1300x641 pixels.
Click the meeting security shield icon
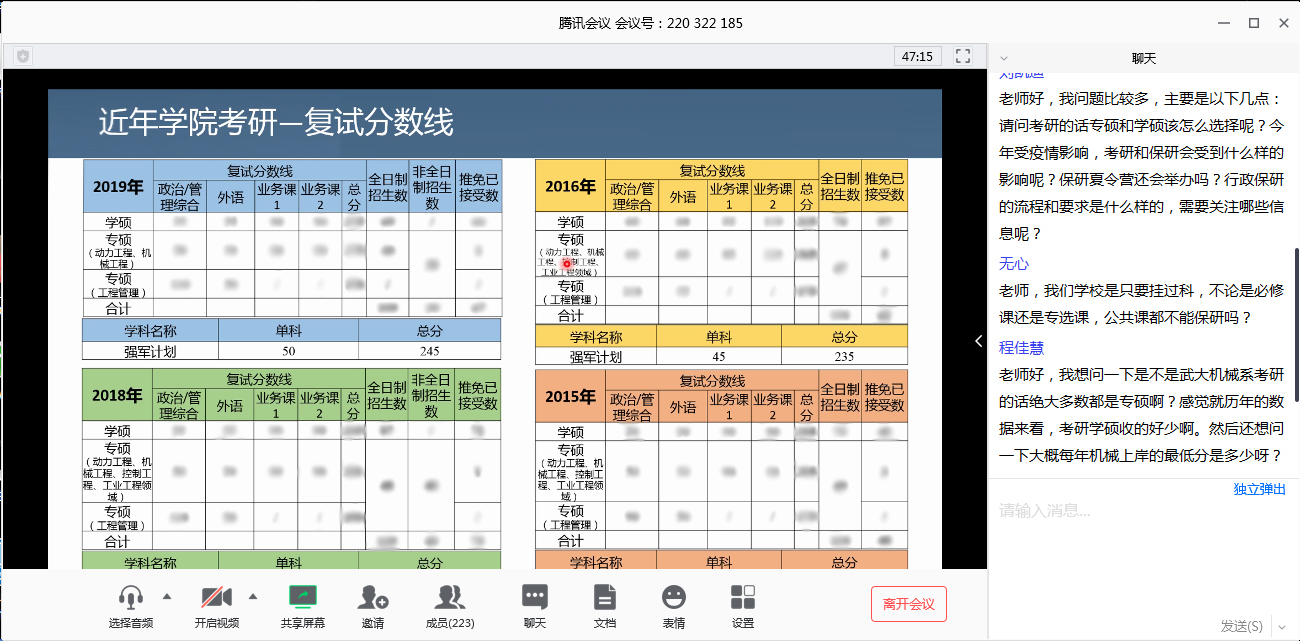(23, 57)
